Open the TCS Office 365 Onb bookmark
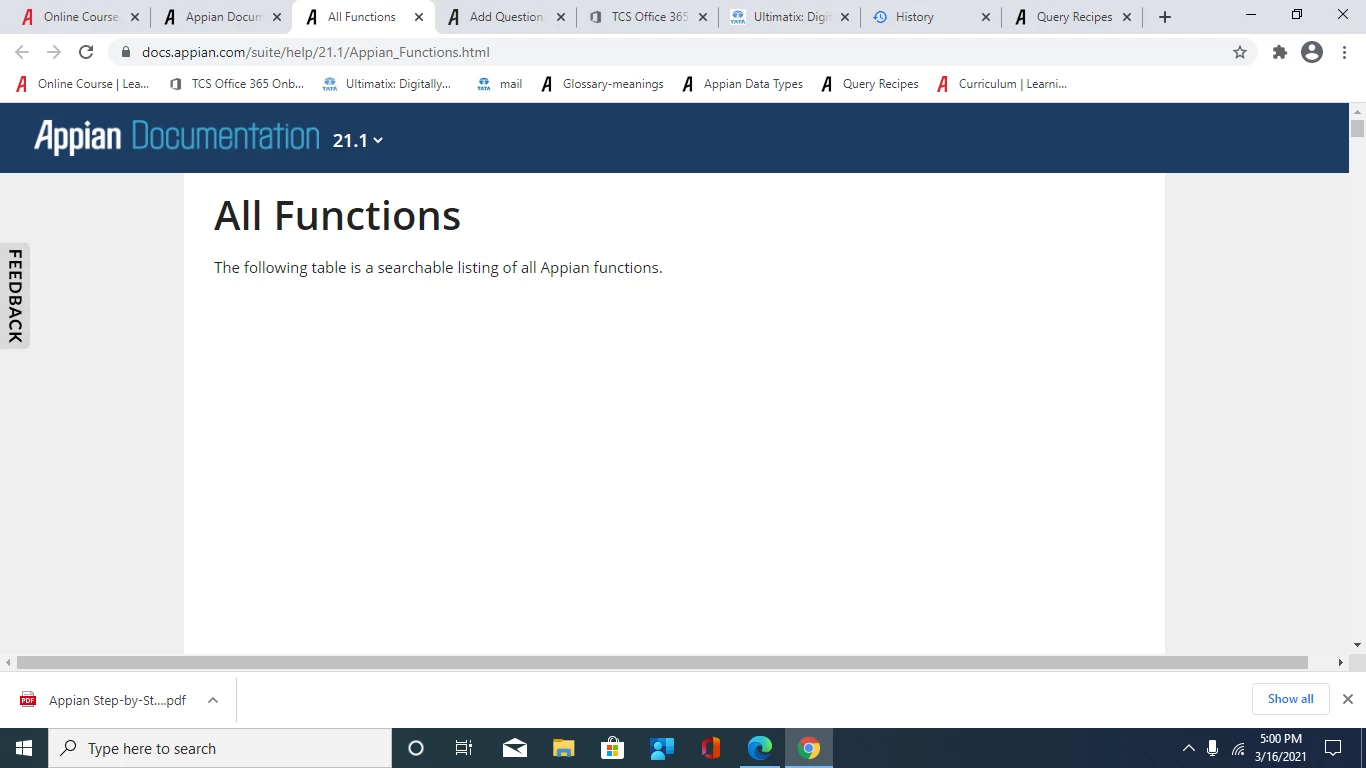The width and height of the screenshot is (1366, 768). pos(237,84)
